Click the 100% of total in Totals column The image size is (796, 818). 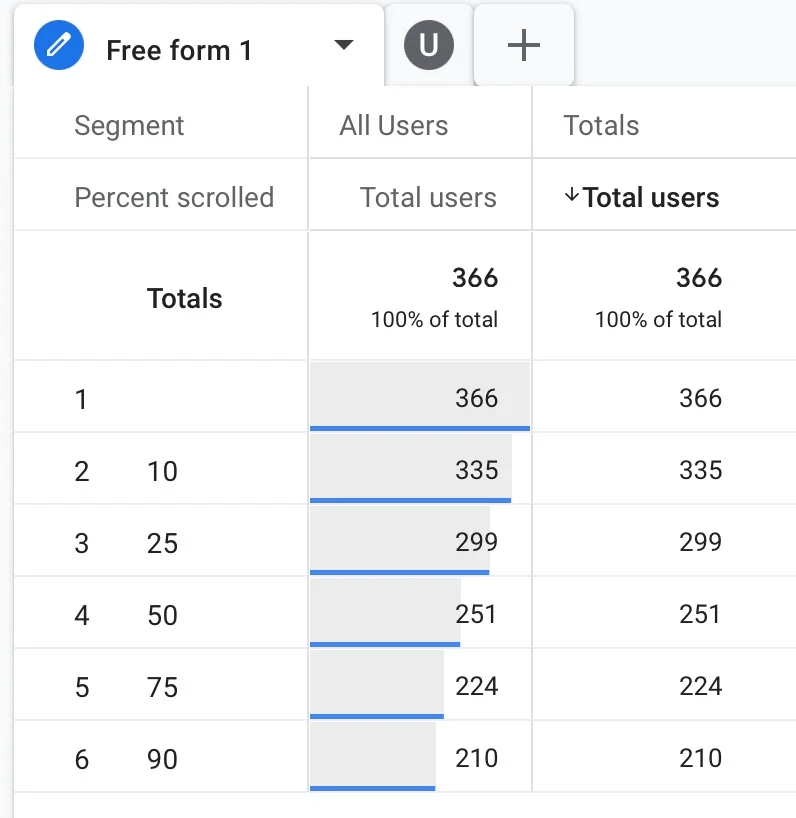point(658,319)
